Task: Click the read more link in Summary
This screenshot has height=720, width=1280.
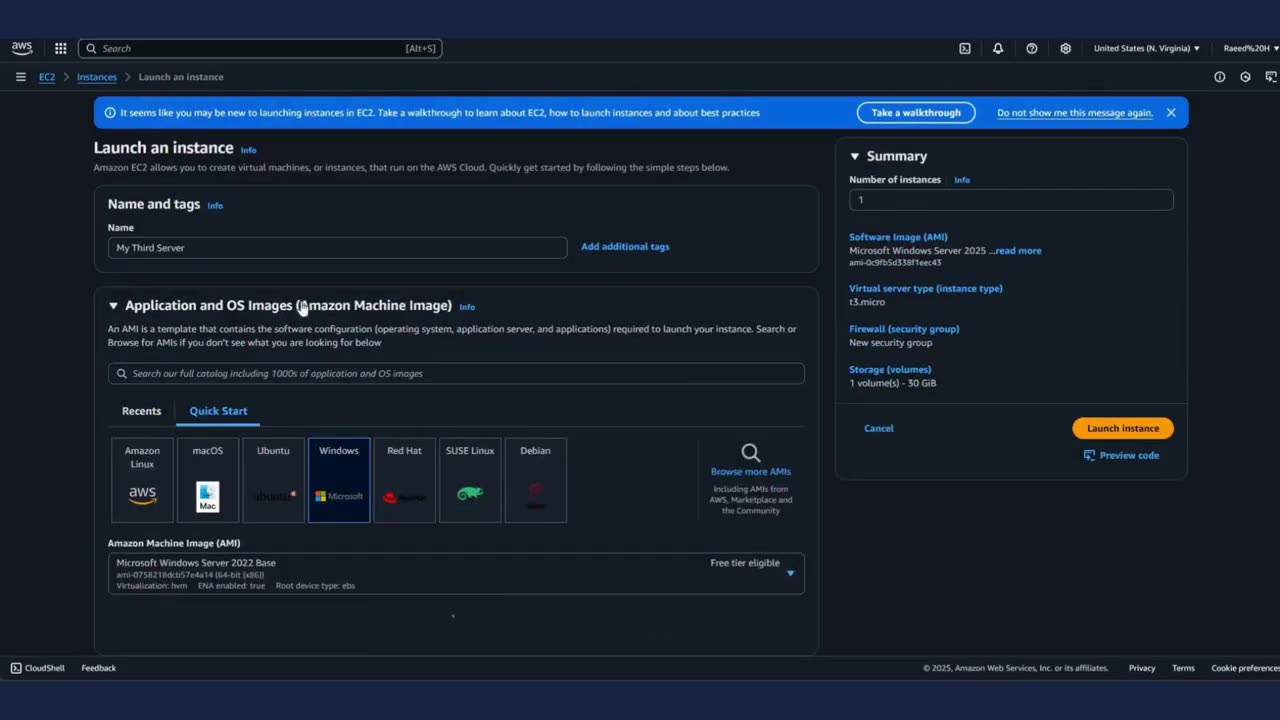Action: [x=1018, y=251]
